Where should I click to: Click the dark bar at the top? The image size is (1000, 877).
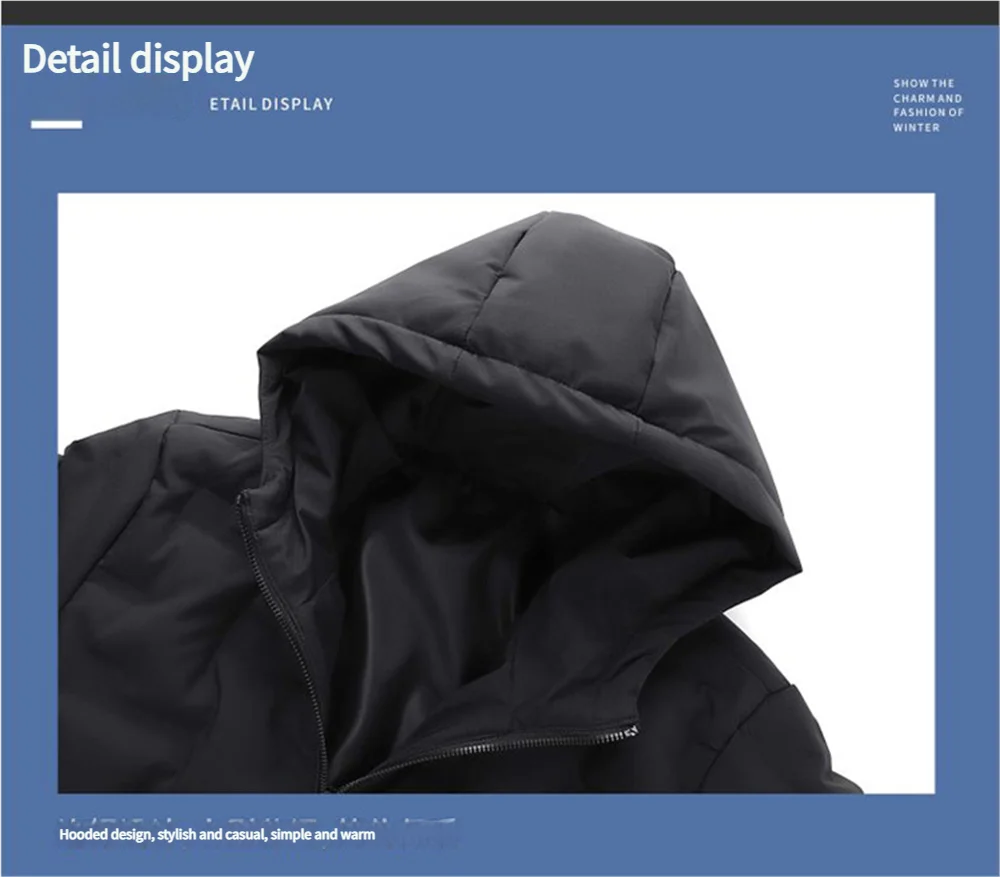point(500,12)
